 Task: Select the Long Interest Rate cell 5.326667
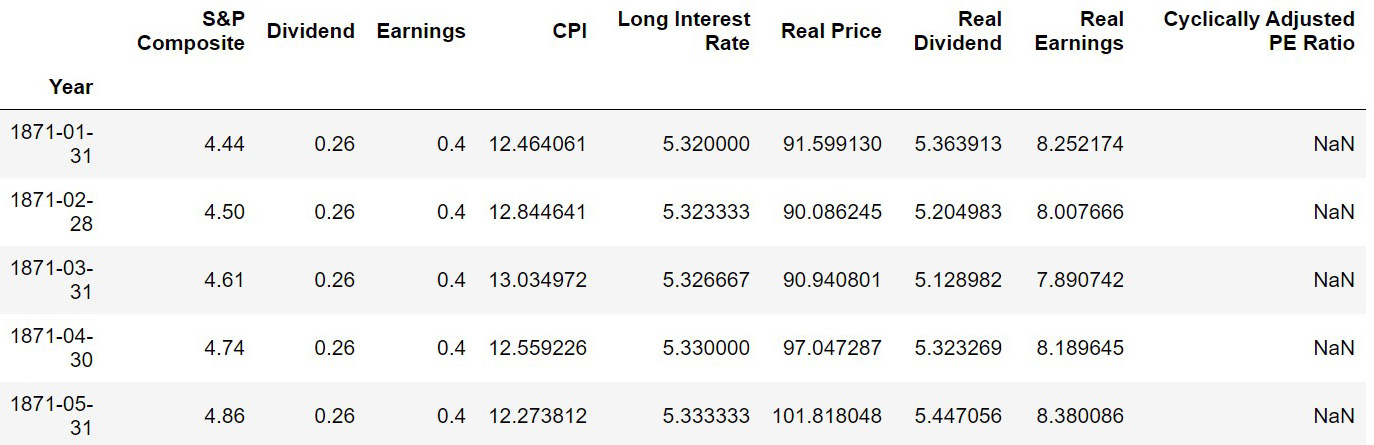[x=706, y=280]
